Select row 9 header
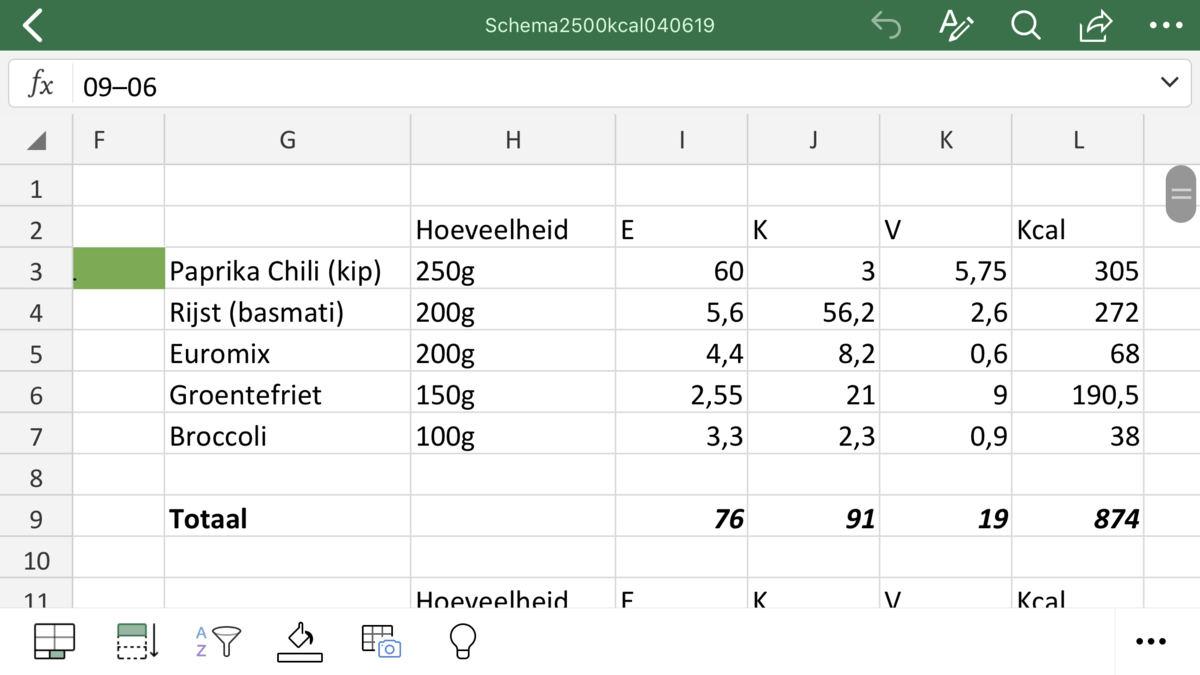1200x675 pixels. coord(36,519)
